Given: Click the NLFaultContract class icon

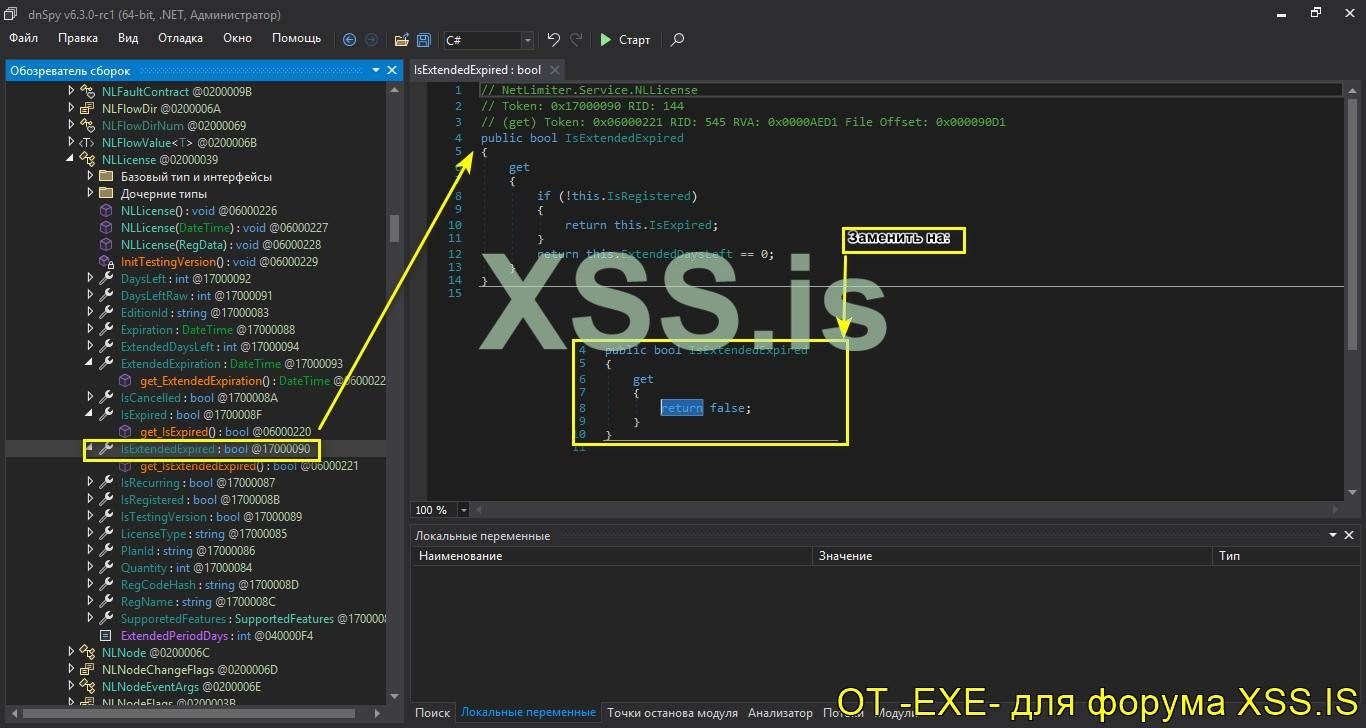Looking at the screenshot, I should [86, 92].
